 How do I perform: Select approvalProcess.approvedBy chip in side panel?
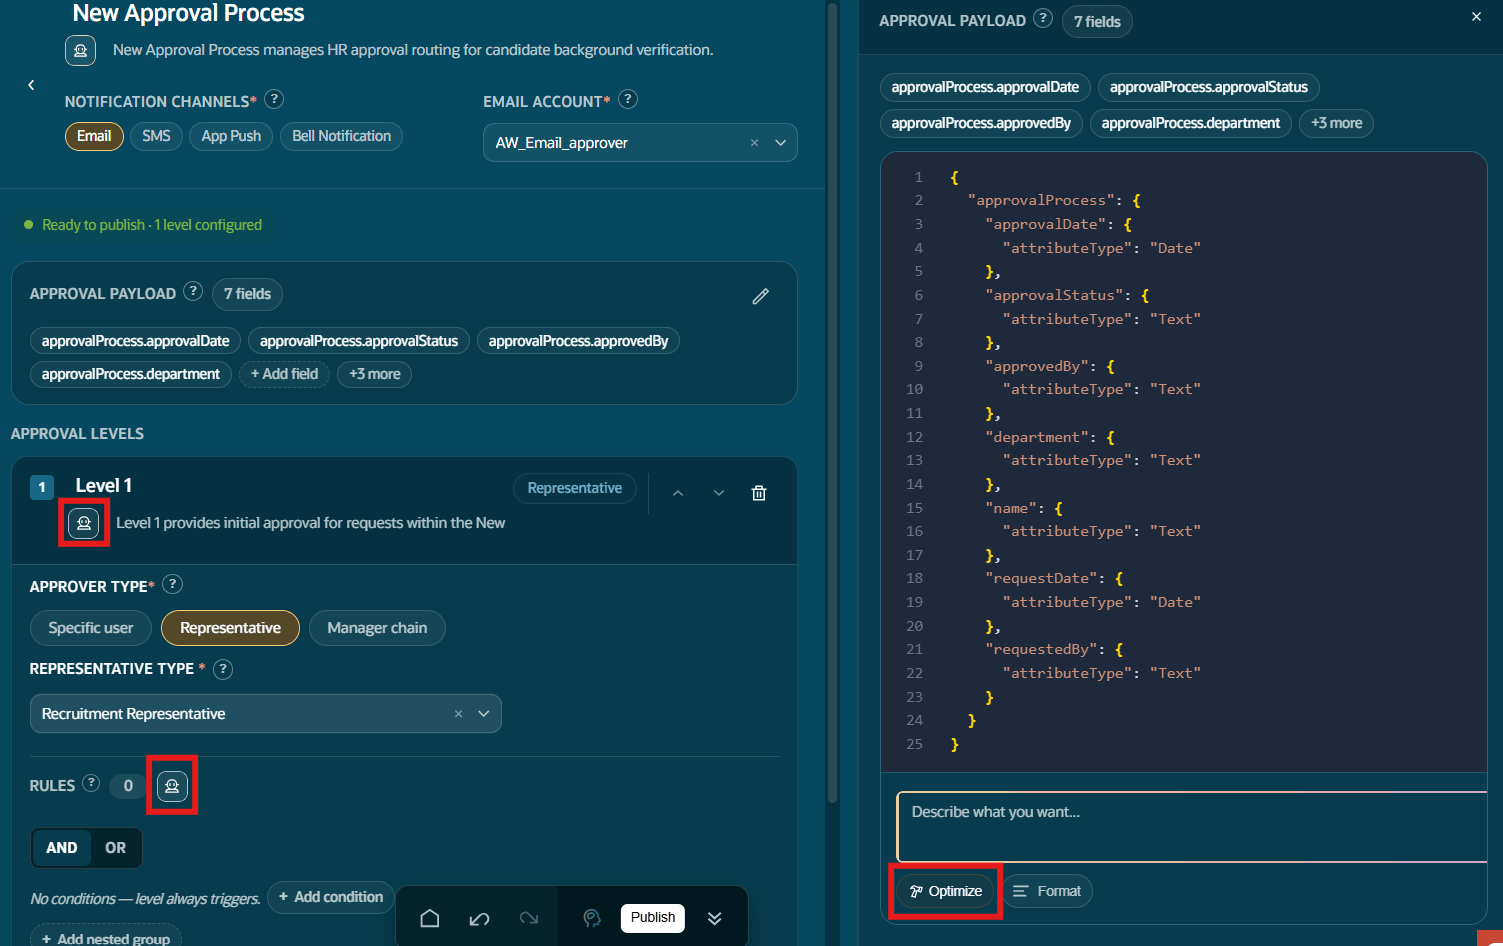(x=981, y=123)
